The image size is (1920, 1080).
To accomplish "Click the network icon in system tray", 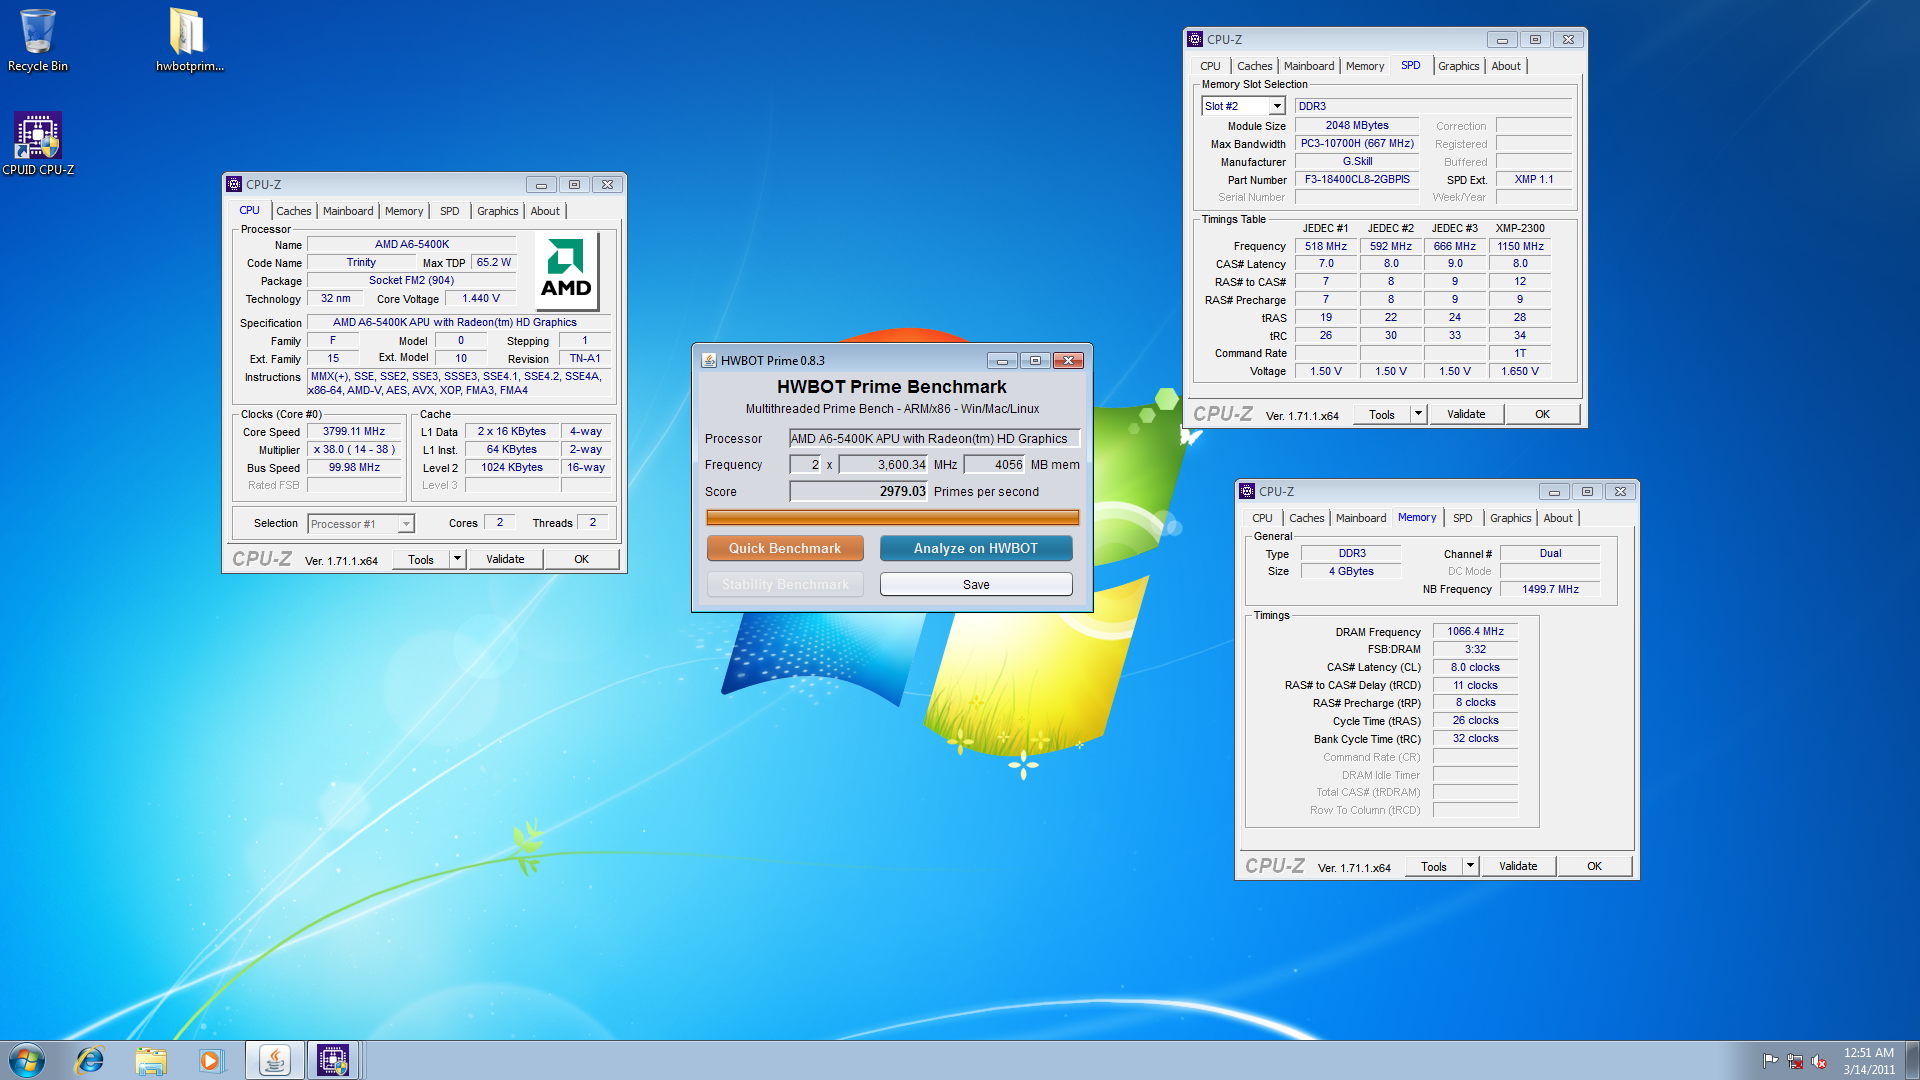I will pyautogui.click(x=1795, y=1061).
